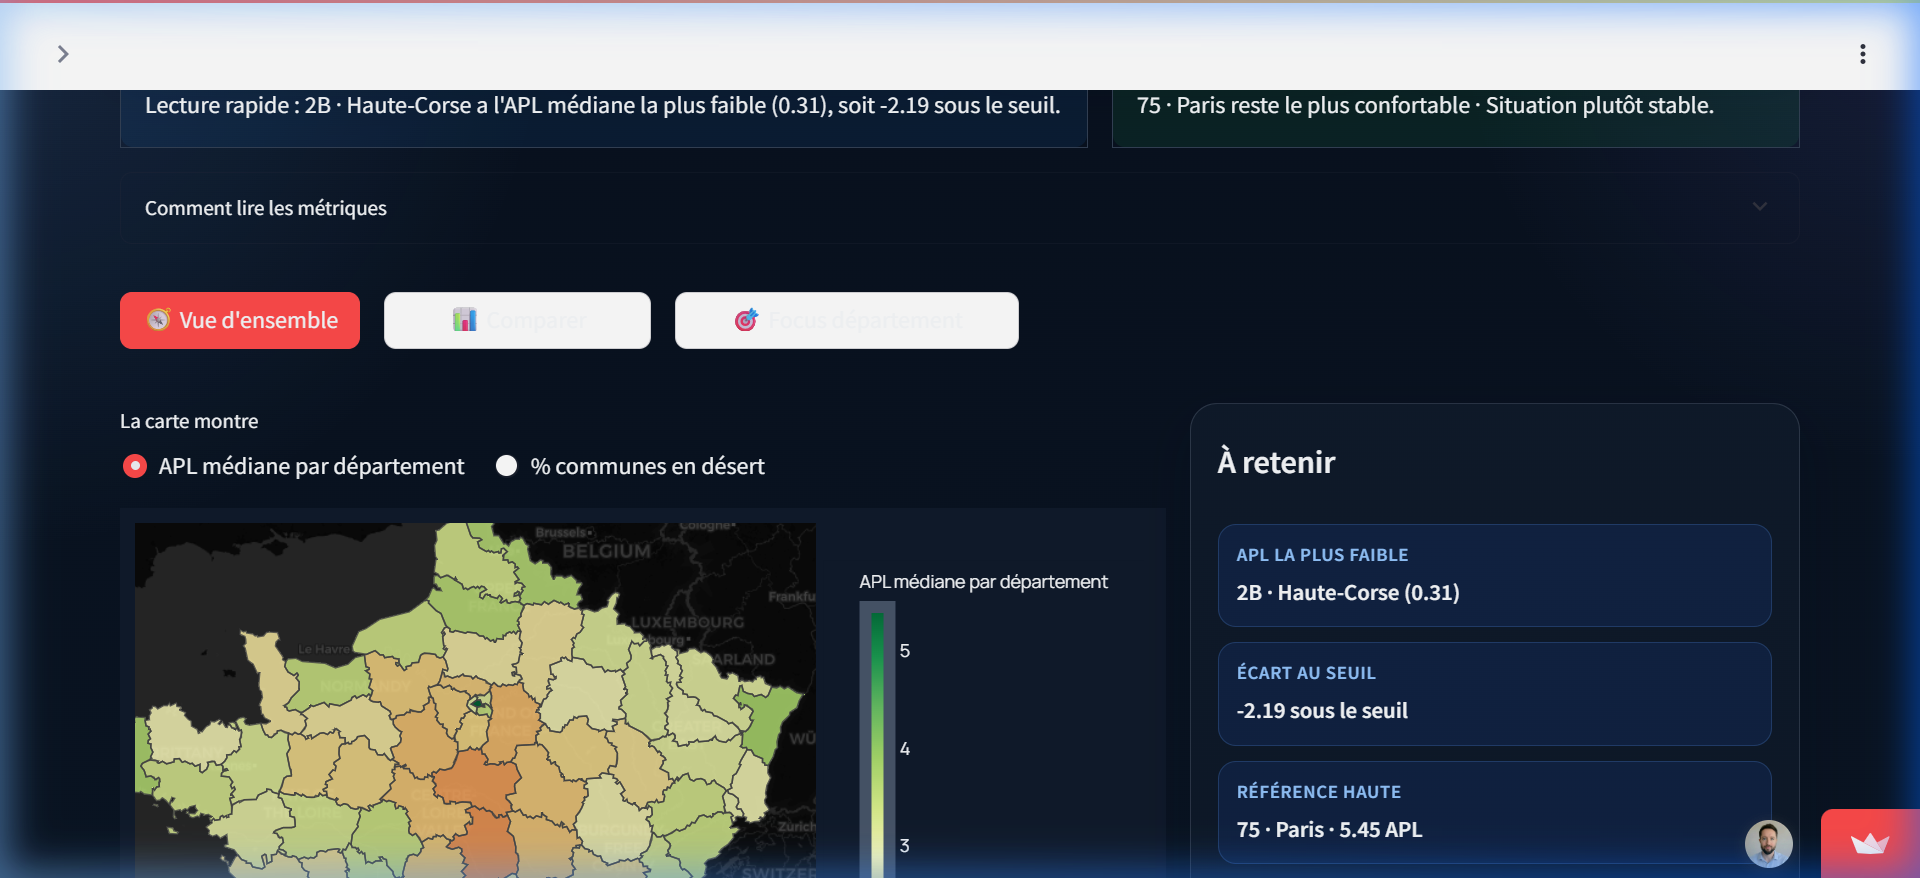Click the La carte montre label
The height and width of the screenshot is (878, 1920).
click(189, 421)
